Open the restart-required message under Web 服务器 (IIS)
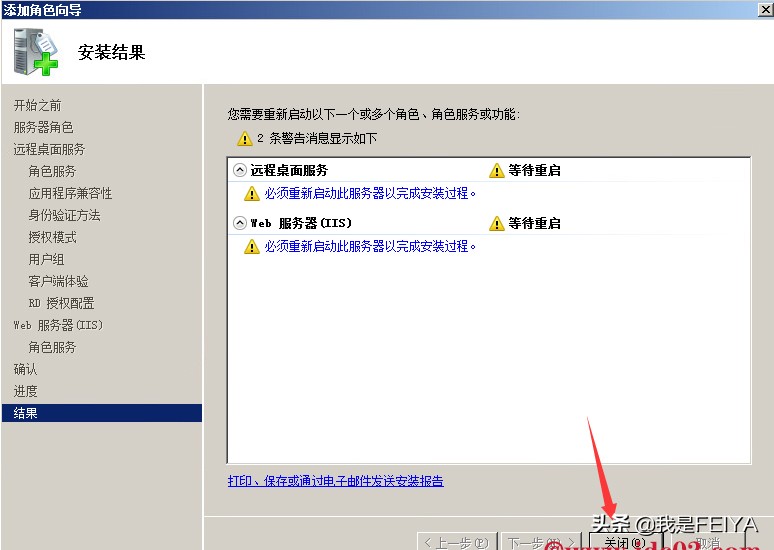774x550 pixels. pos(370,246)
